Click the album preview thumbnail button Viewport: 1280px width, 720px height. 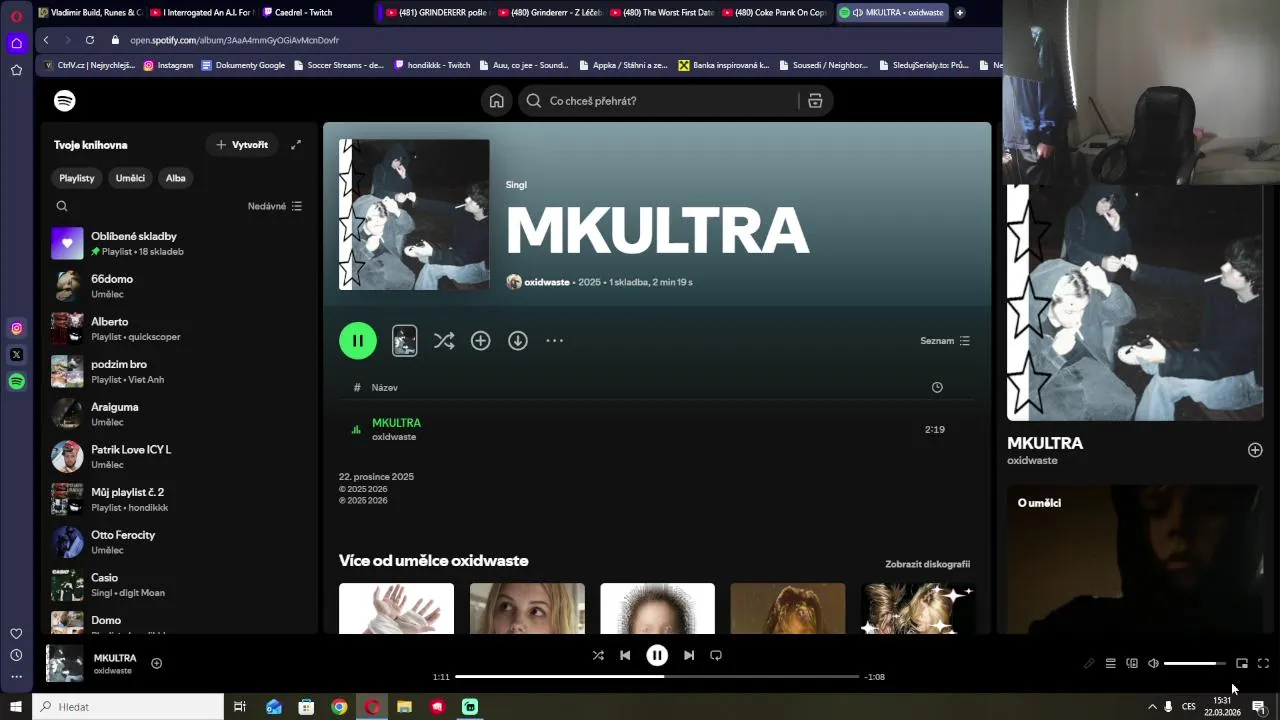[404, 341]
